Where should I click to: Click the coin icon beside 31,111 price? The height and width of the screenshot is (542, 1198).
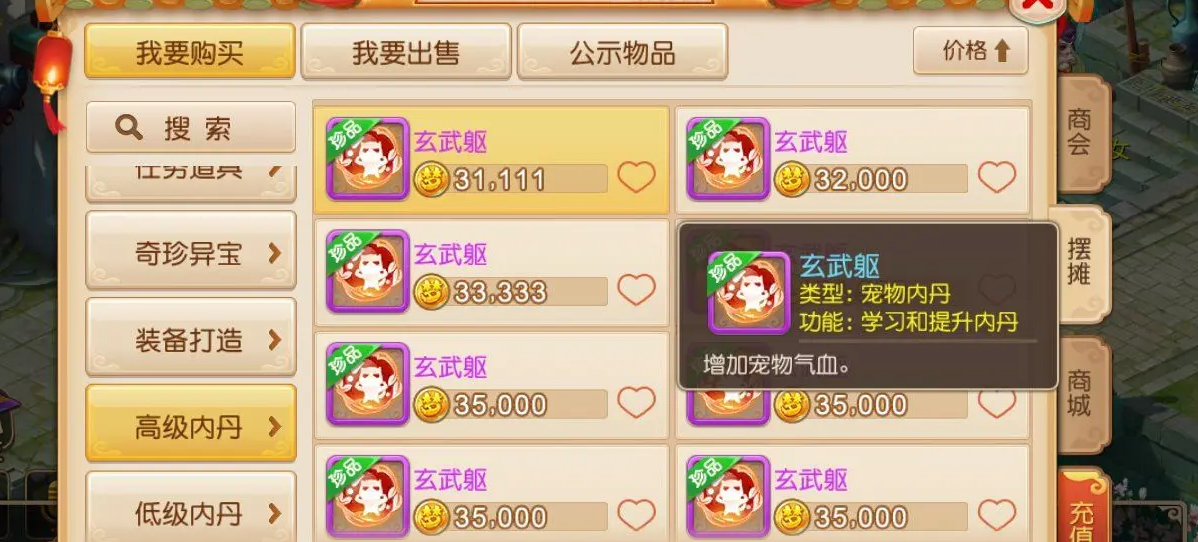click(x=431, y=180)
